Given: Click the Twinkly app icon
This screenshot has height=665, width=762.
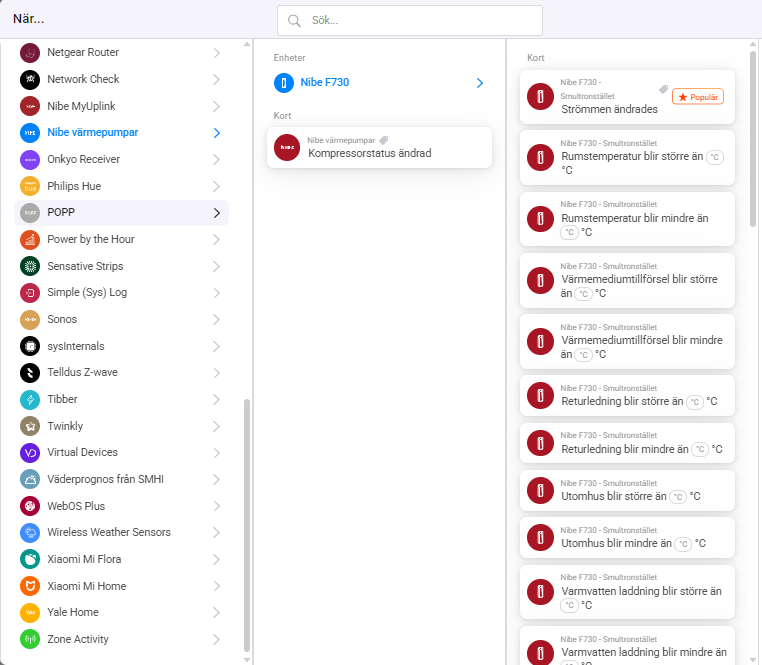Looking at the screenshot, I should tap(30, 426).
